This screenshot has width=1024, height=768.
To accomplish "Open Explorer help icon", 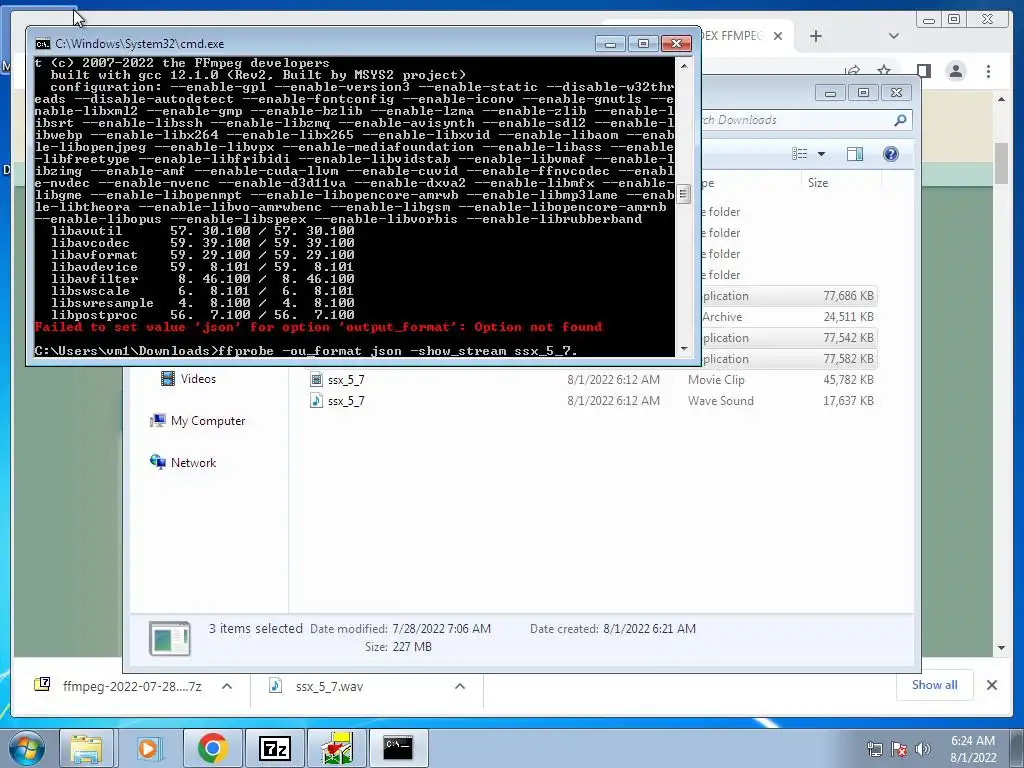I will pos(890,153).
